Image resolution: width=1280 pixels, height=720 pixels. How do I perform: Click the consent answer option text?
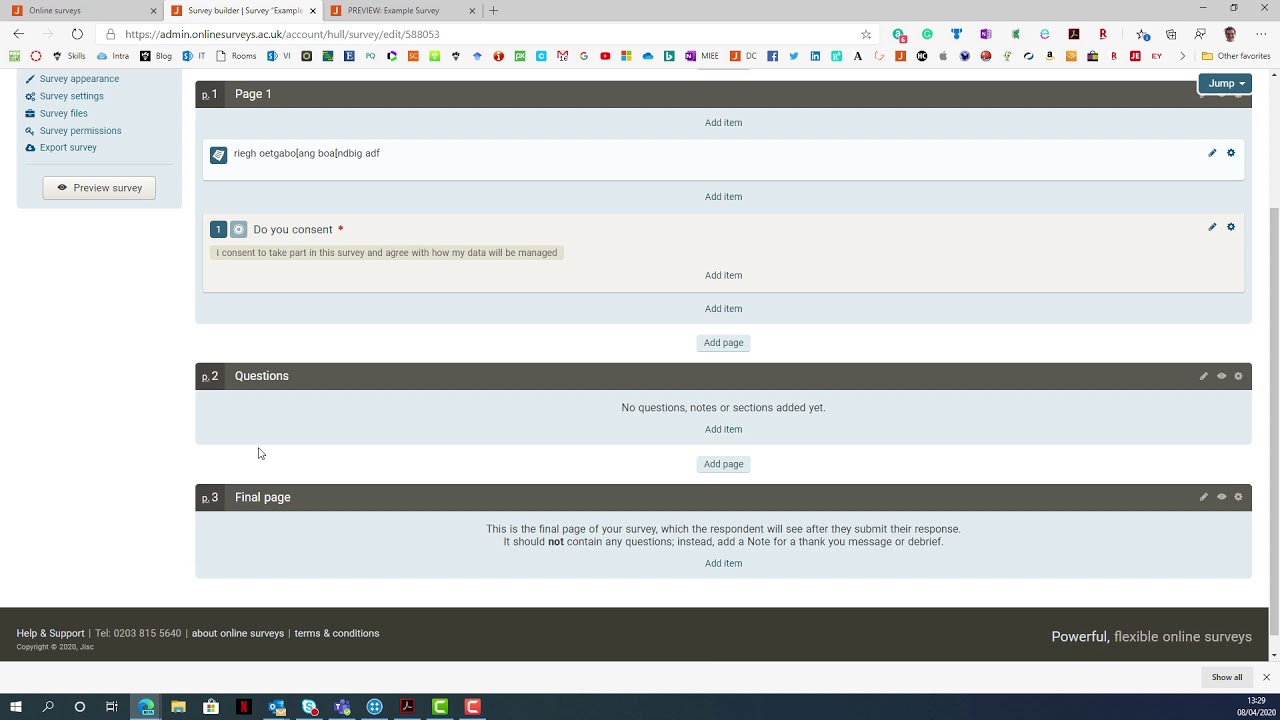tap(386, 253)
